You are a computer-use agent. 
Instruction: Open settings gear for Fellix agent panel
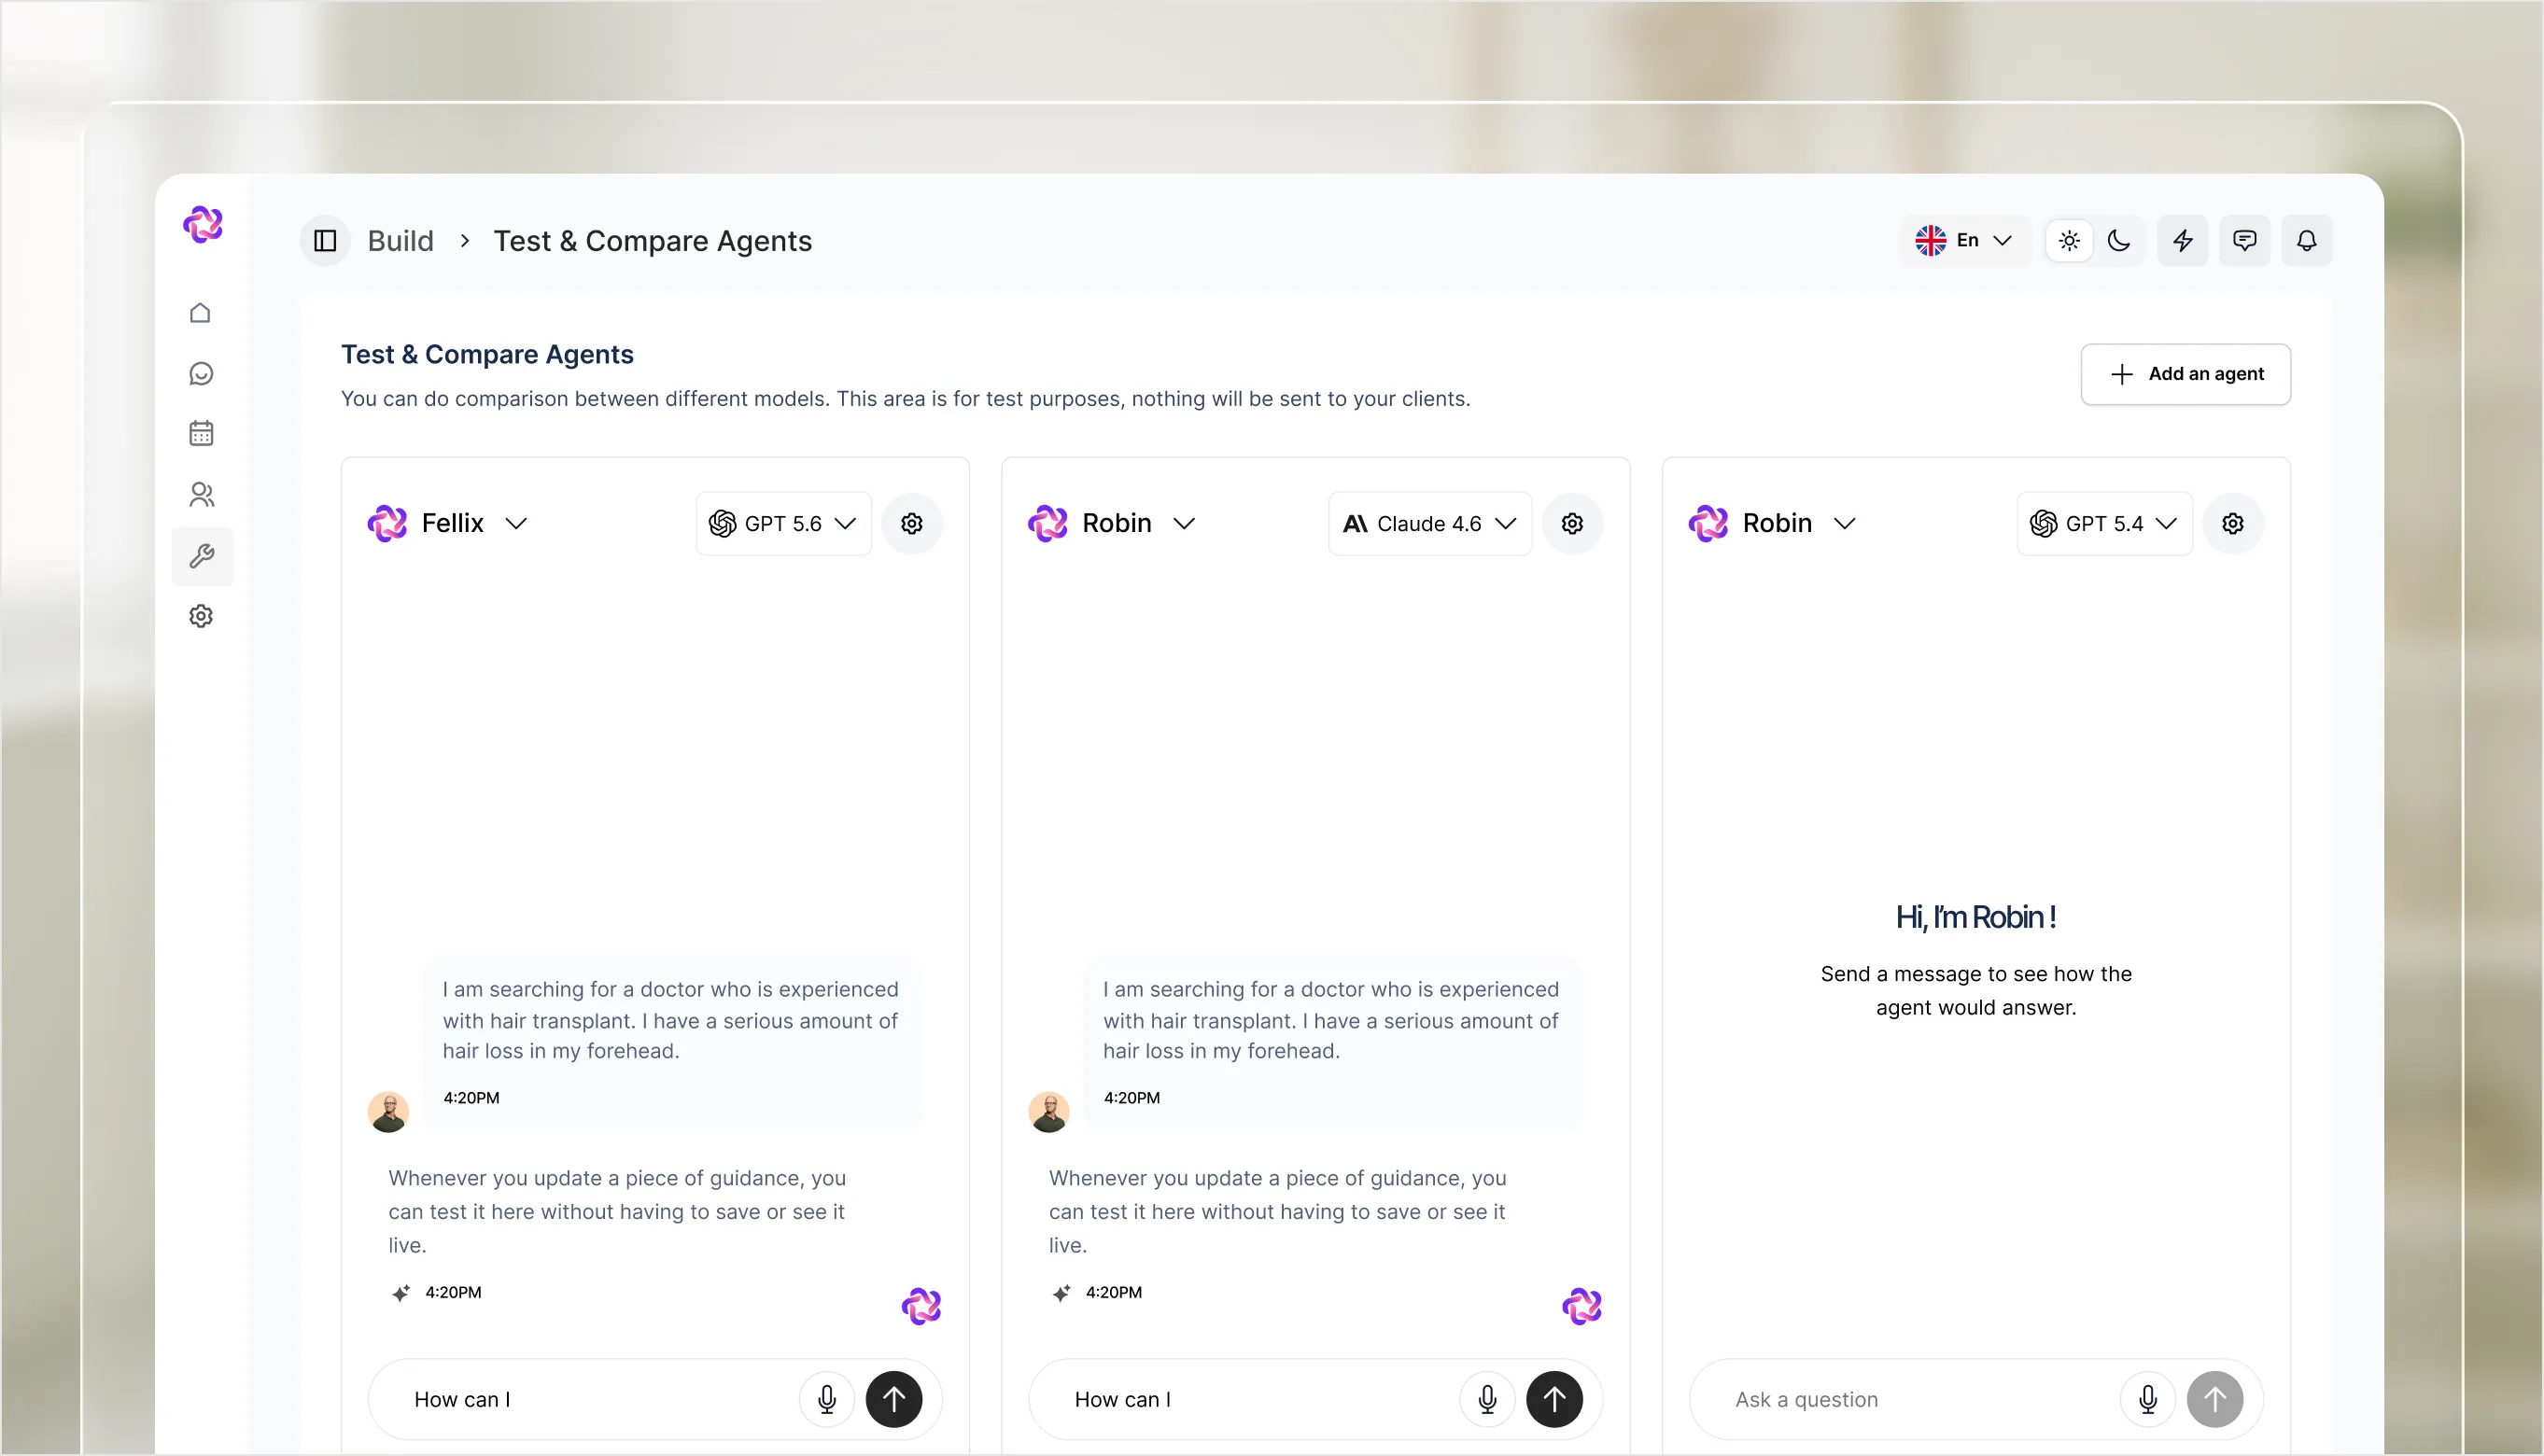pos(912,523)
